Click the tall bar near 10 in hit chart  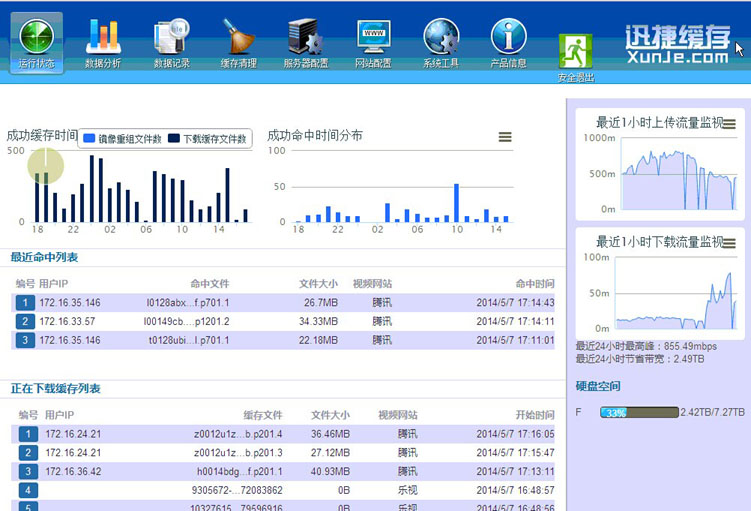pyautogui.click(x=456, y=203)
